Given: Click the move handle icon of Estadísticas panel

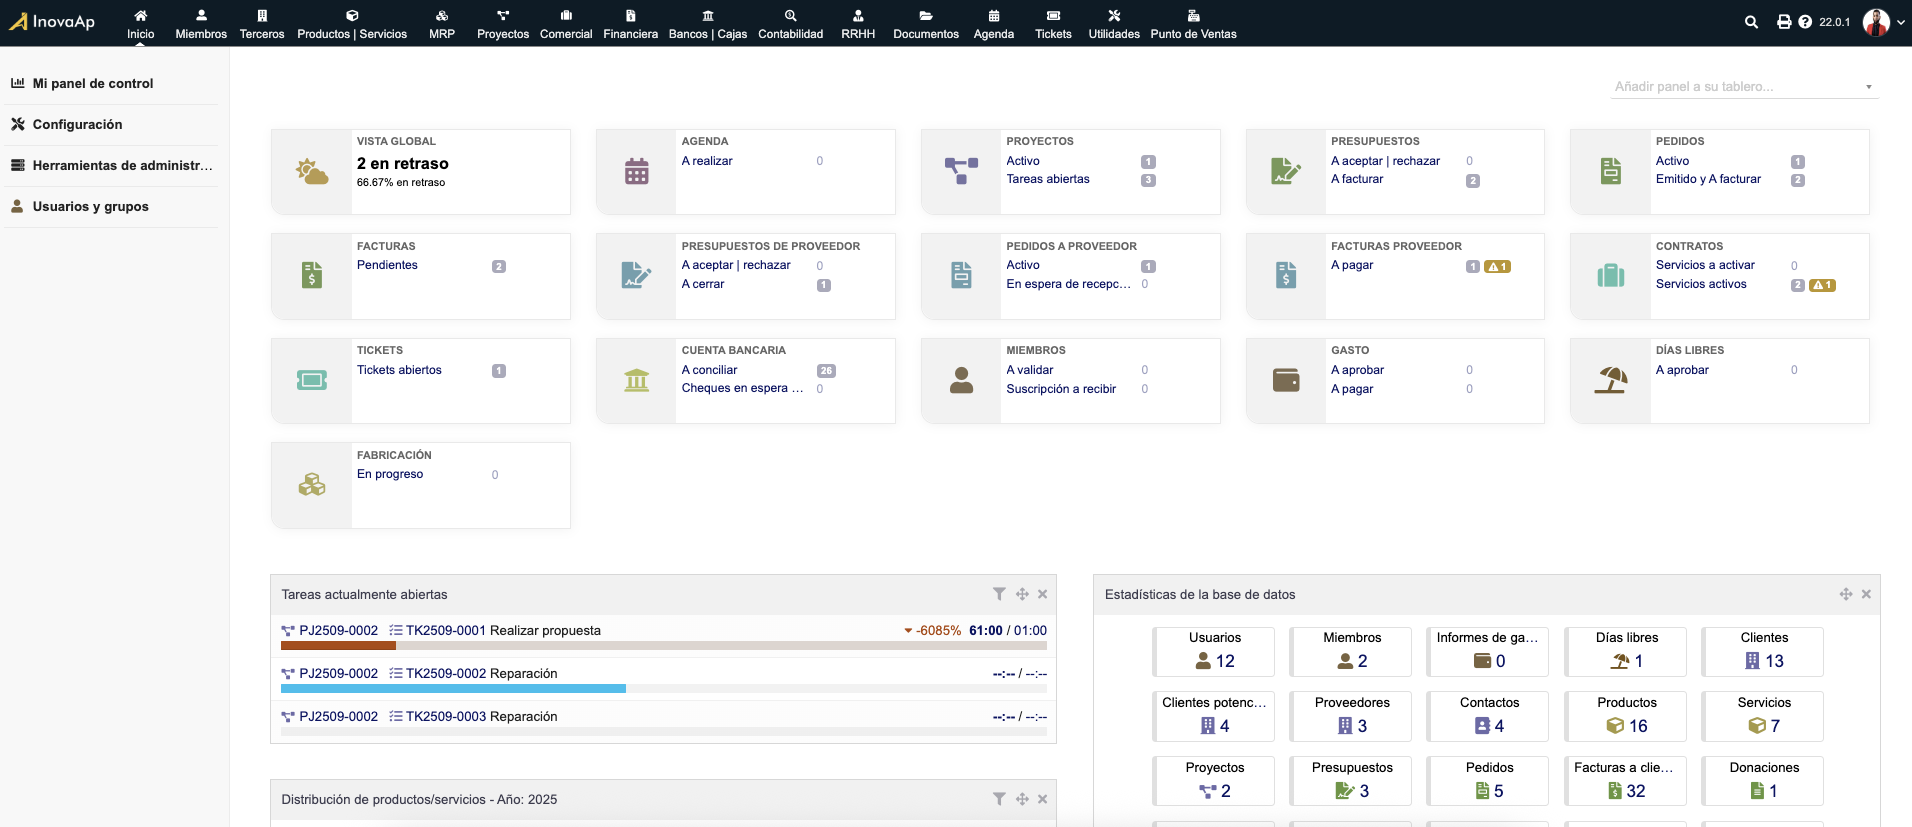Looking at the screenshot, I should point(1846,594).
